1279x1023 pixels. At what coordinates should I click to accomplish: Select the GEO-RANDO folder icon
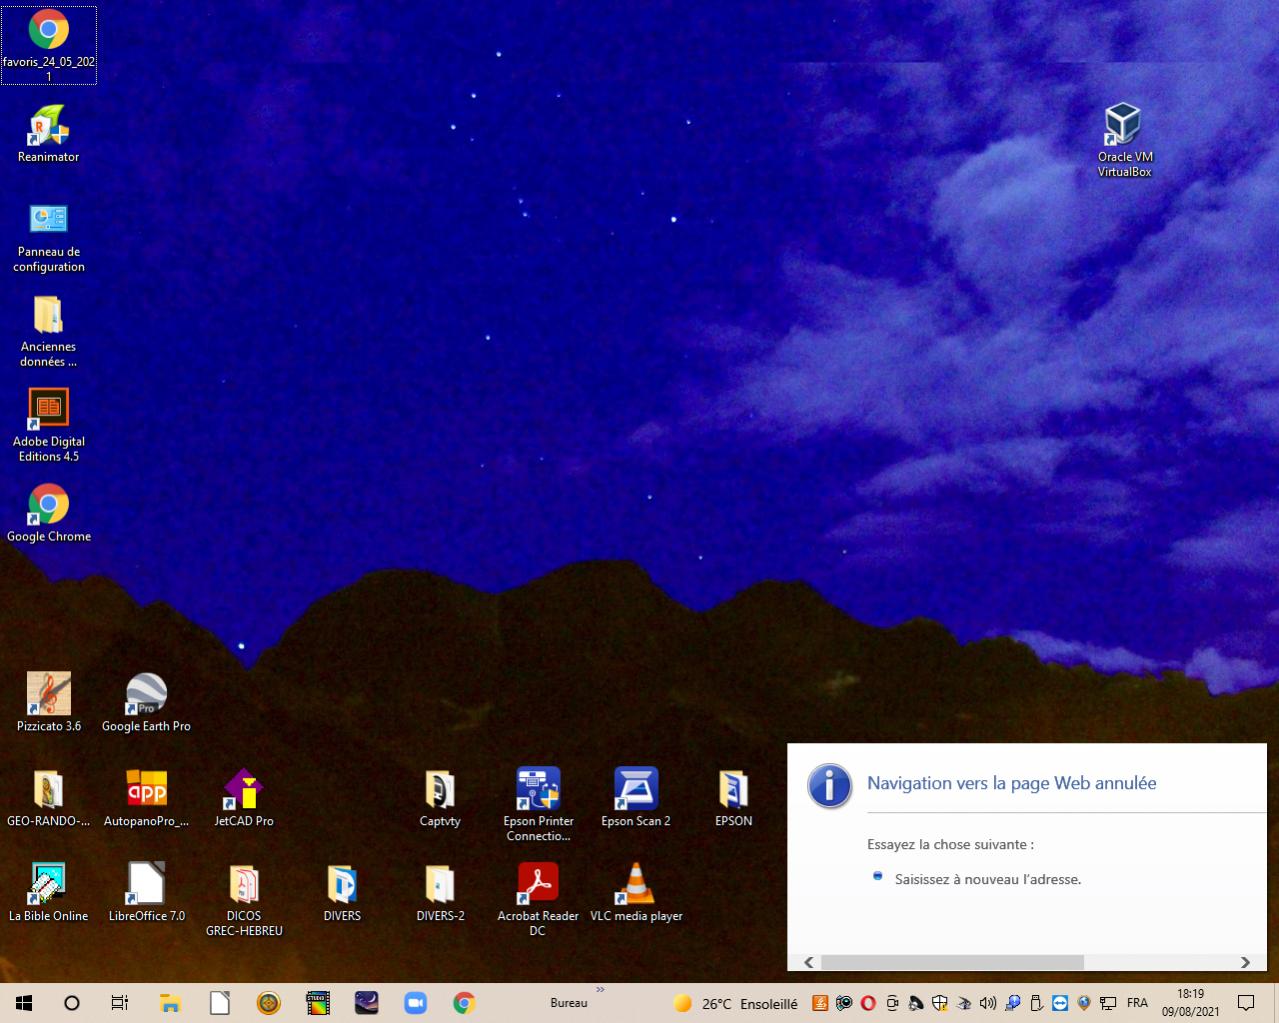point(48,798)
